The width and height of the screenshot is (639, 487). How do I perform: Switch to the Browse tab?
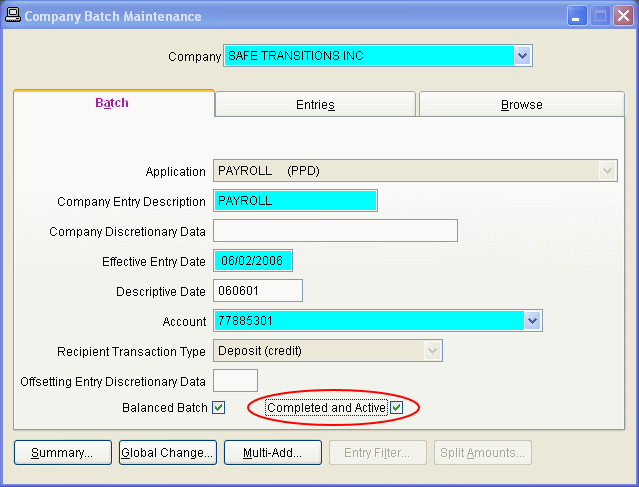pyautogui.click(x=521, y=105)
